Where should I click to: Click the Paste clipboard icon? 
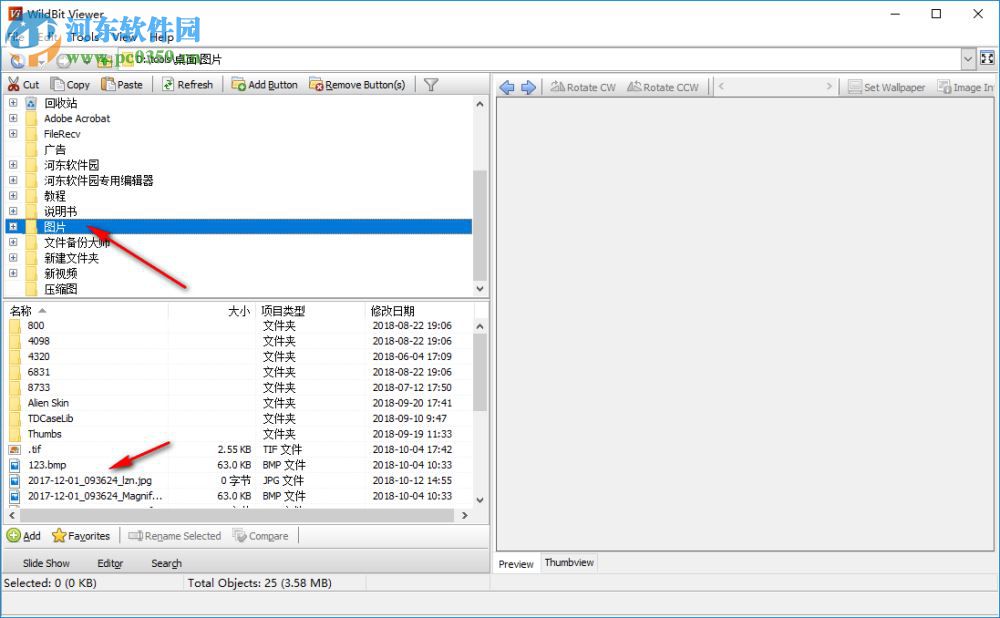point(109,85)
